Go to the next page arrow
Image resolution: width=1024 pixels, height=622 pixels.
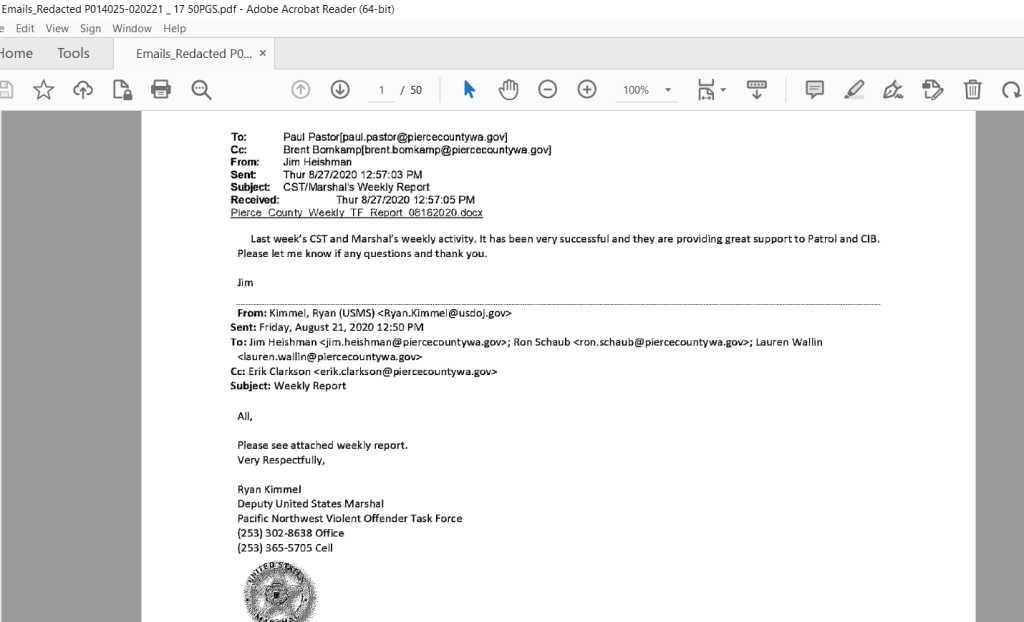[x=340, y=90]
